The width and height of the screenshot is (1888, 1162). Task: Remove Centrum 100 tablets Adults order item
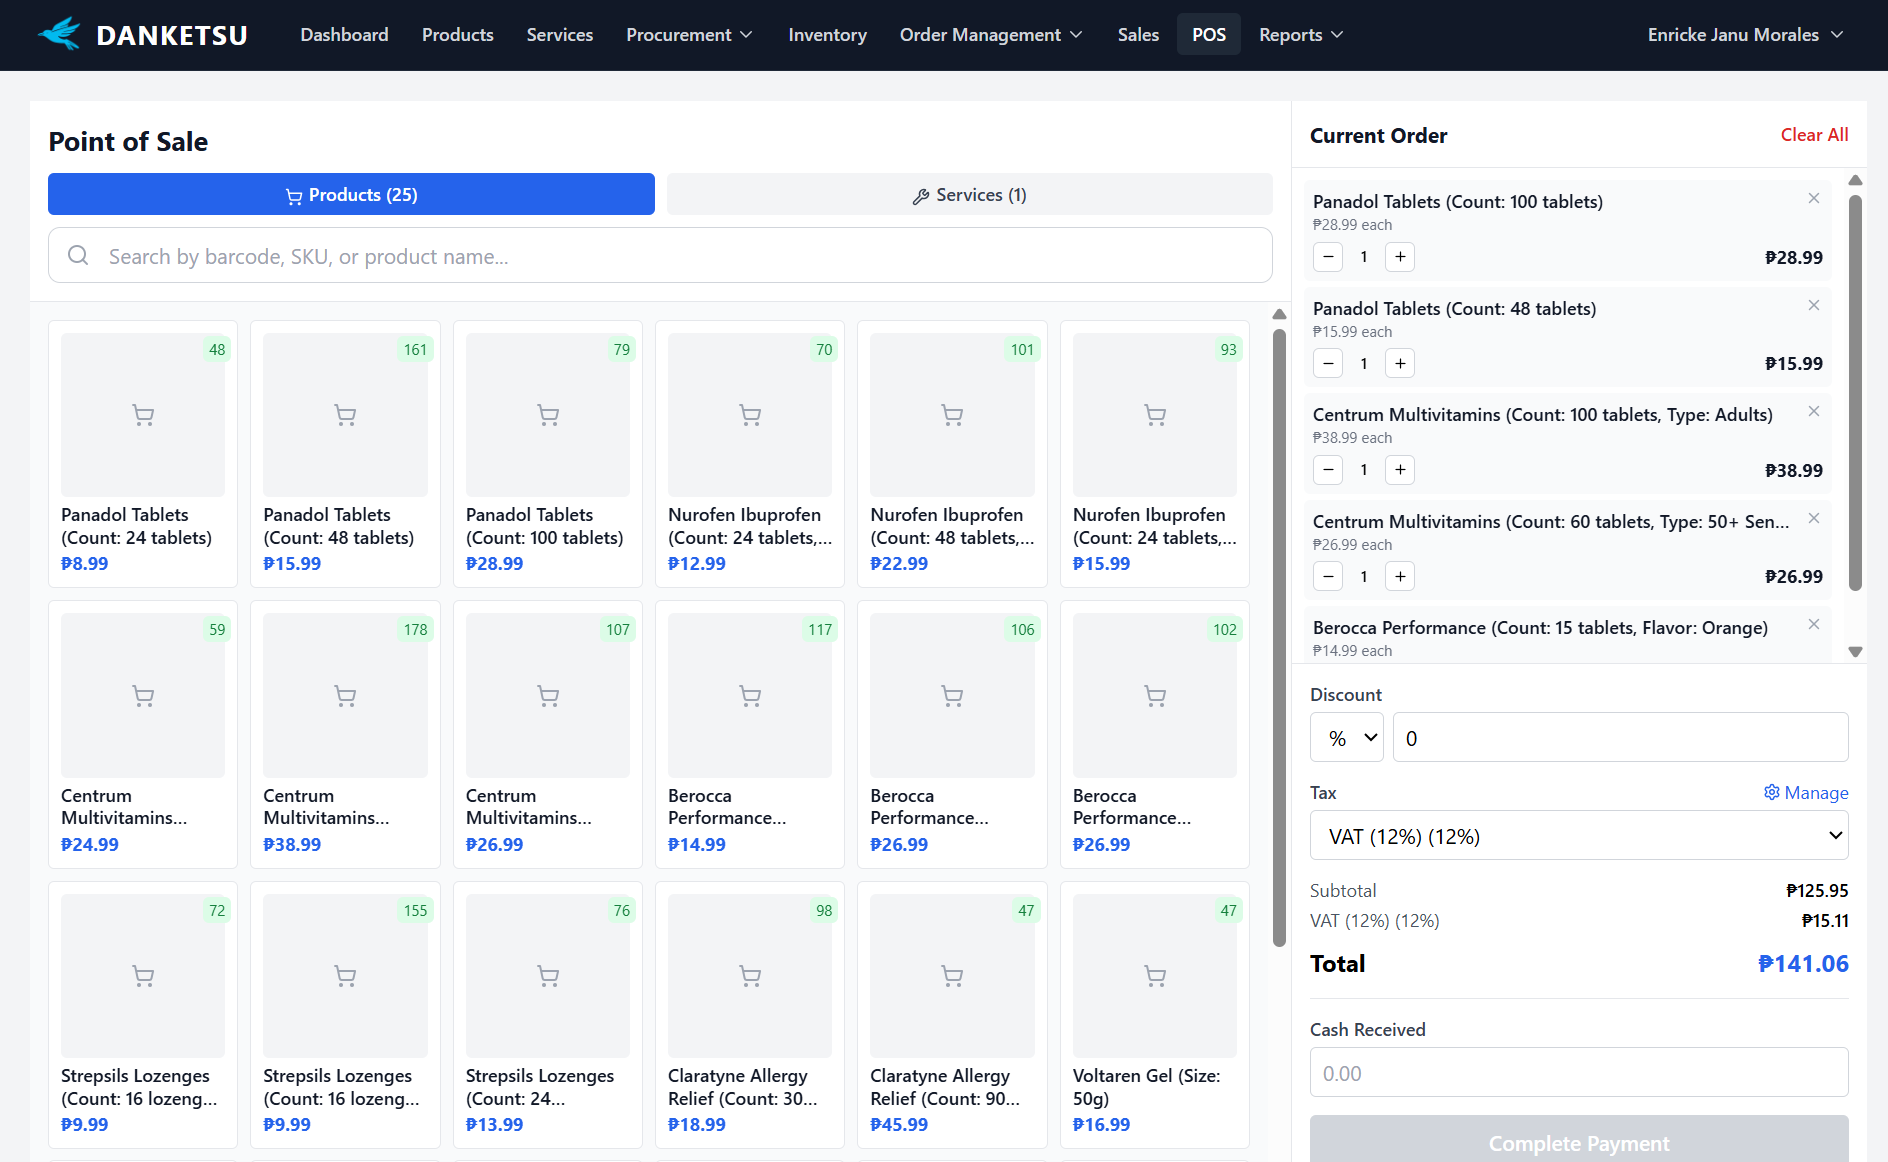[x=1813, y=412]
